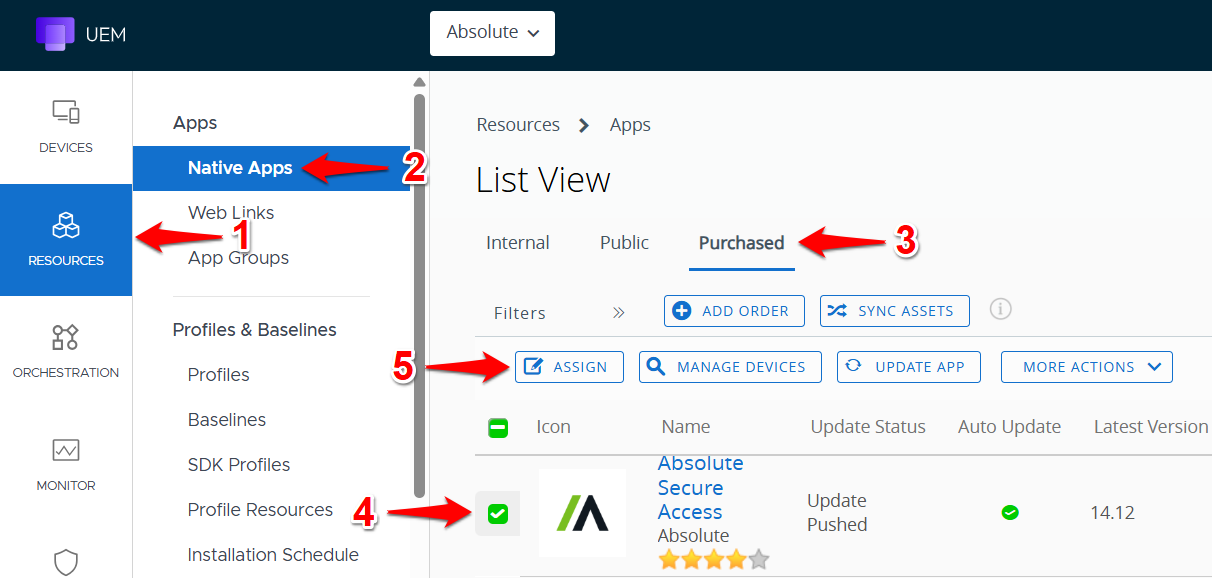The image size is (1212, 578).
Task: Open the Resources section icon
Action: [x=66, y=225]
